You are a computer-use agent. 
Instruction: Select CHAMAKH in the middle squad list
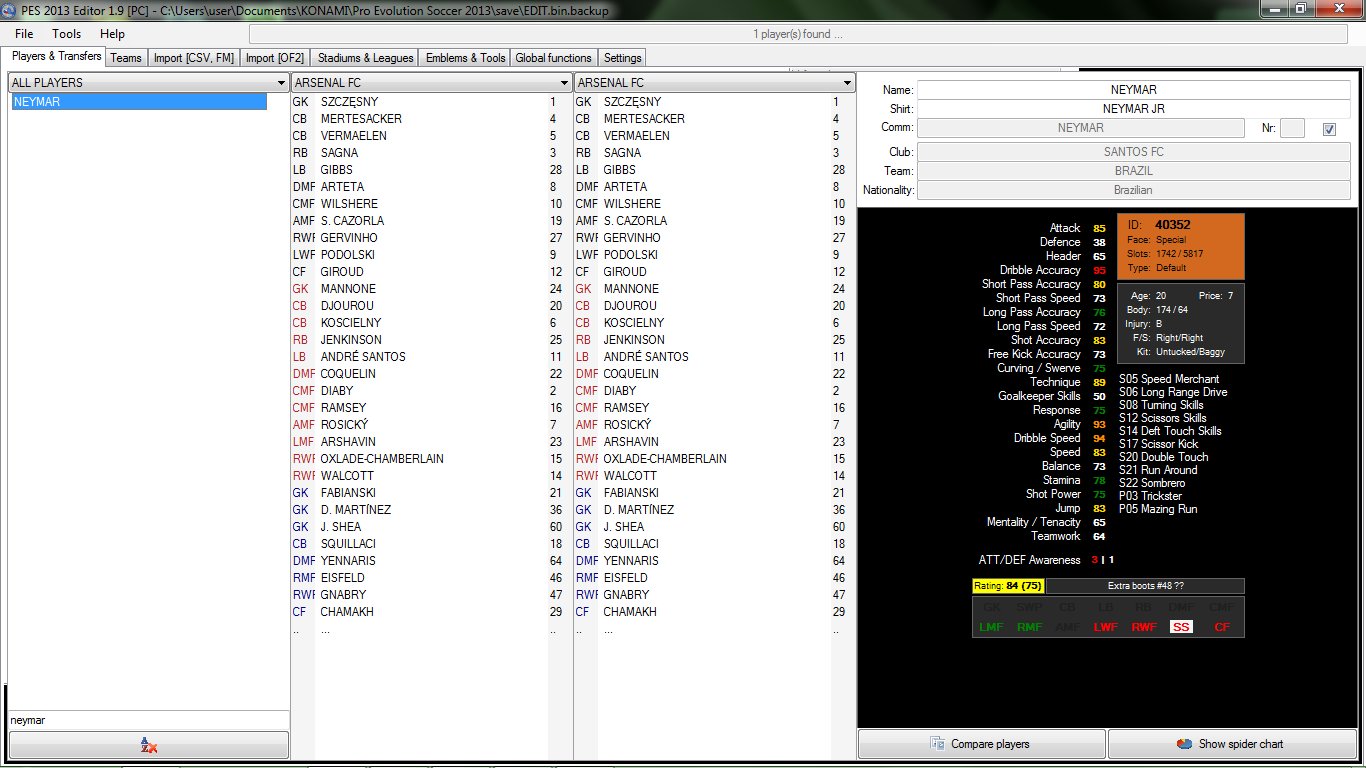pyautogui.click(x=431, y=612)
